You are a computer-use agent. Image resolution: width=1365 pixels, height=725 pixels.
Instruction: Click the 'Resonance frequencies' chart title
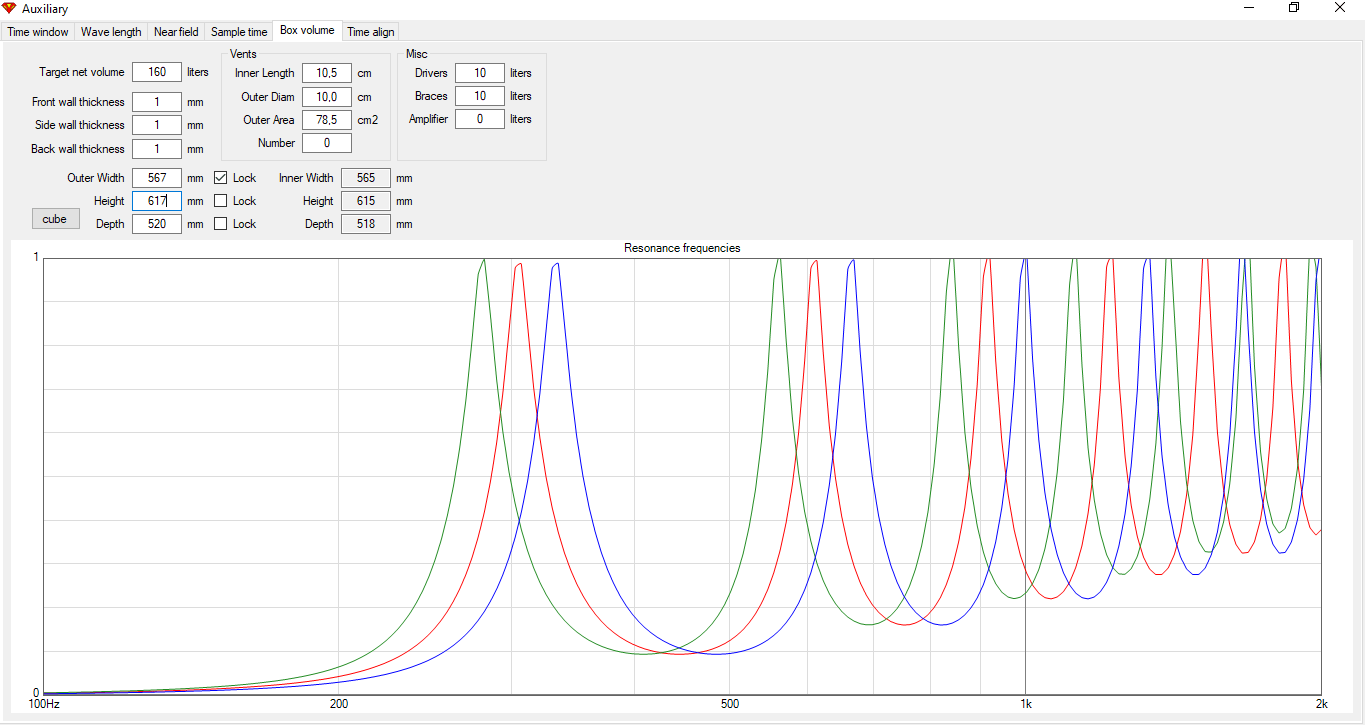click(x=682, y=248)
